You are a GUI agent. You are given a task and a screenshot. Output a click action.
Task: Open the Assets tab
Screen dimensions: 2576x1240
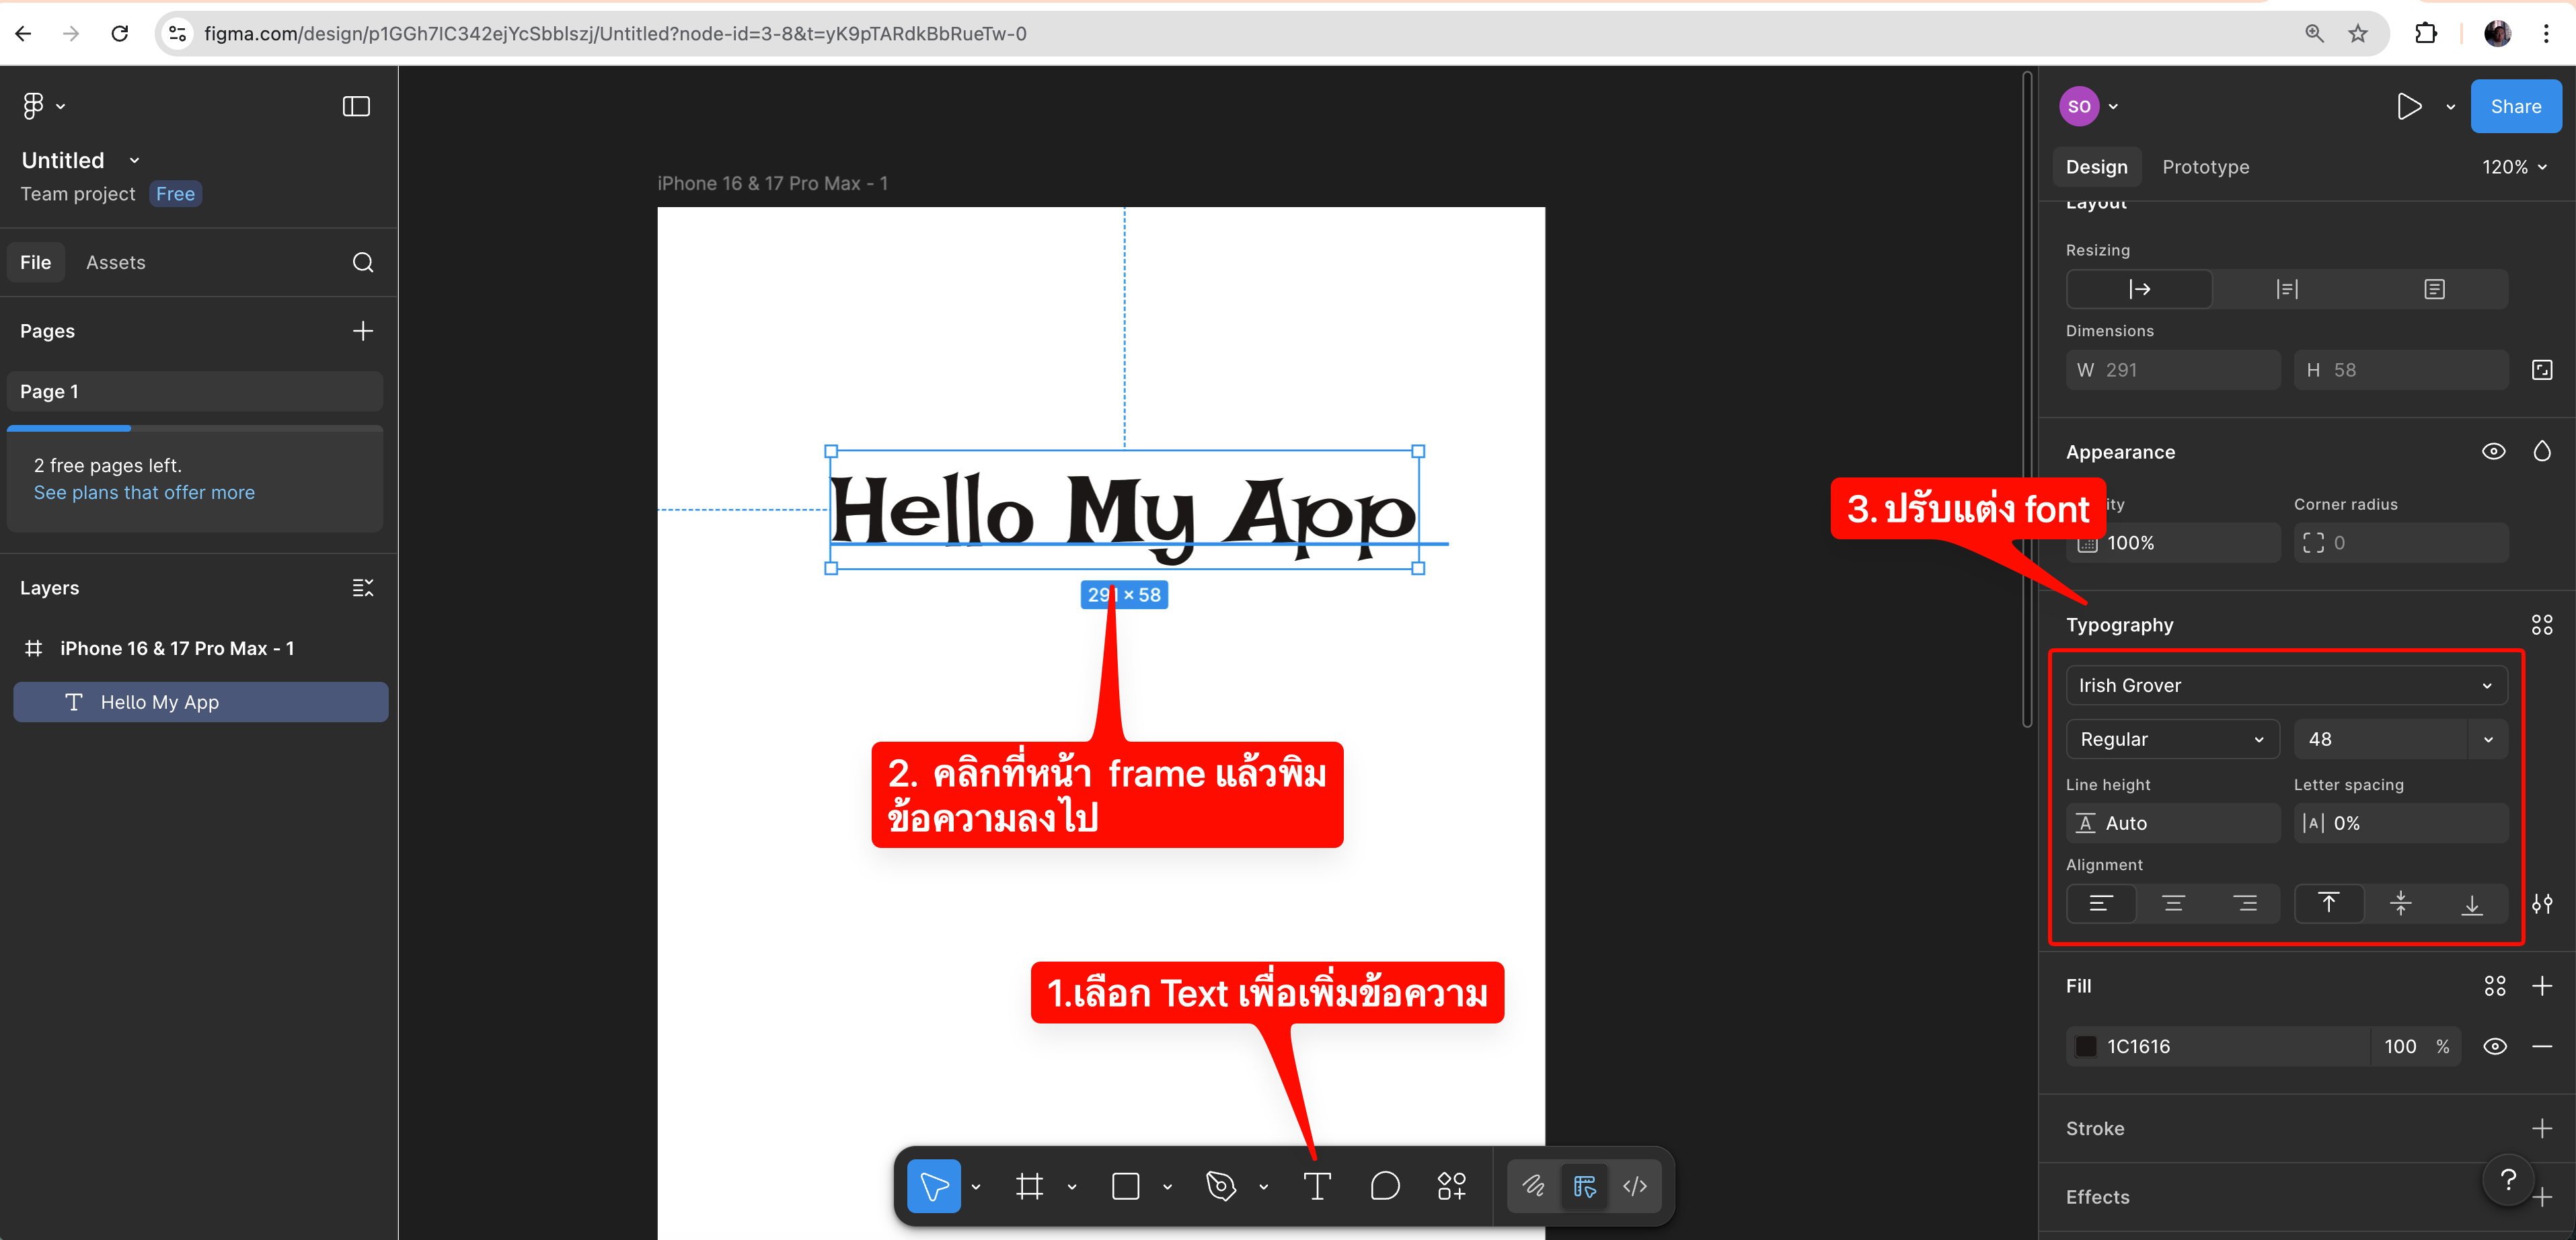[x=115, y=262]
